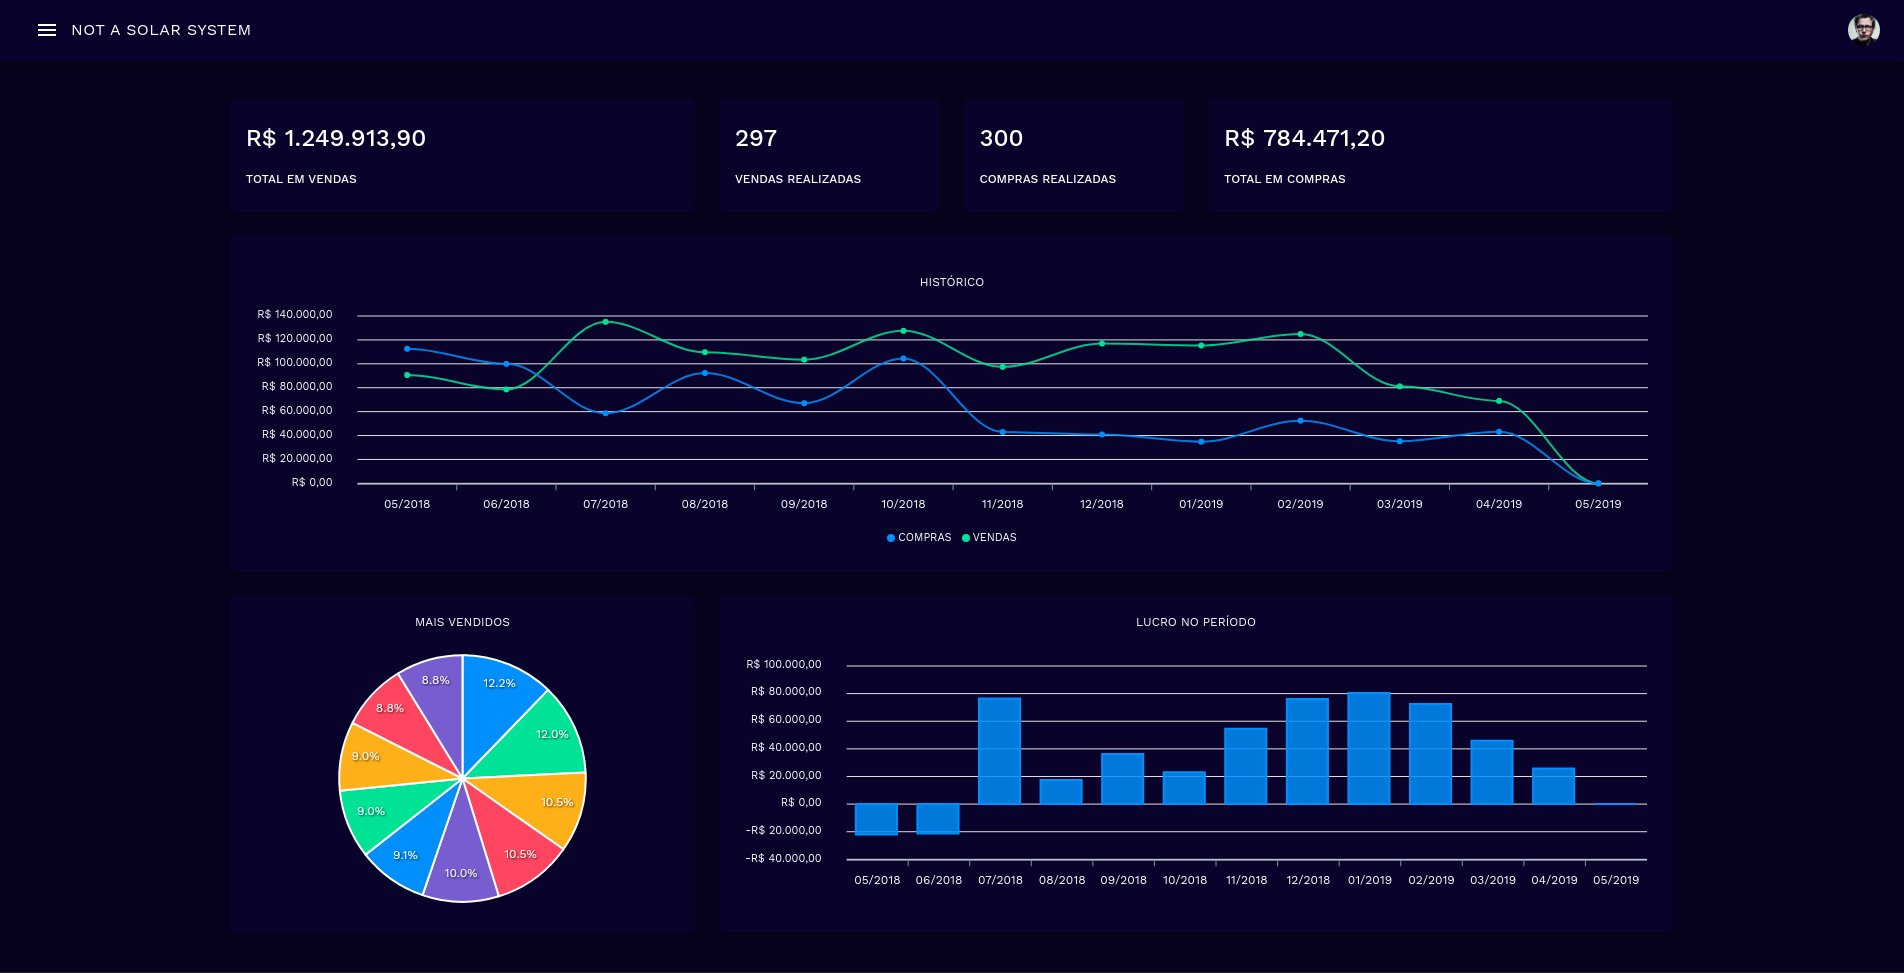The image size is (1904, 973).
Task: Click the 05/2019 point on the history chart
Action: 1598,483
